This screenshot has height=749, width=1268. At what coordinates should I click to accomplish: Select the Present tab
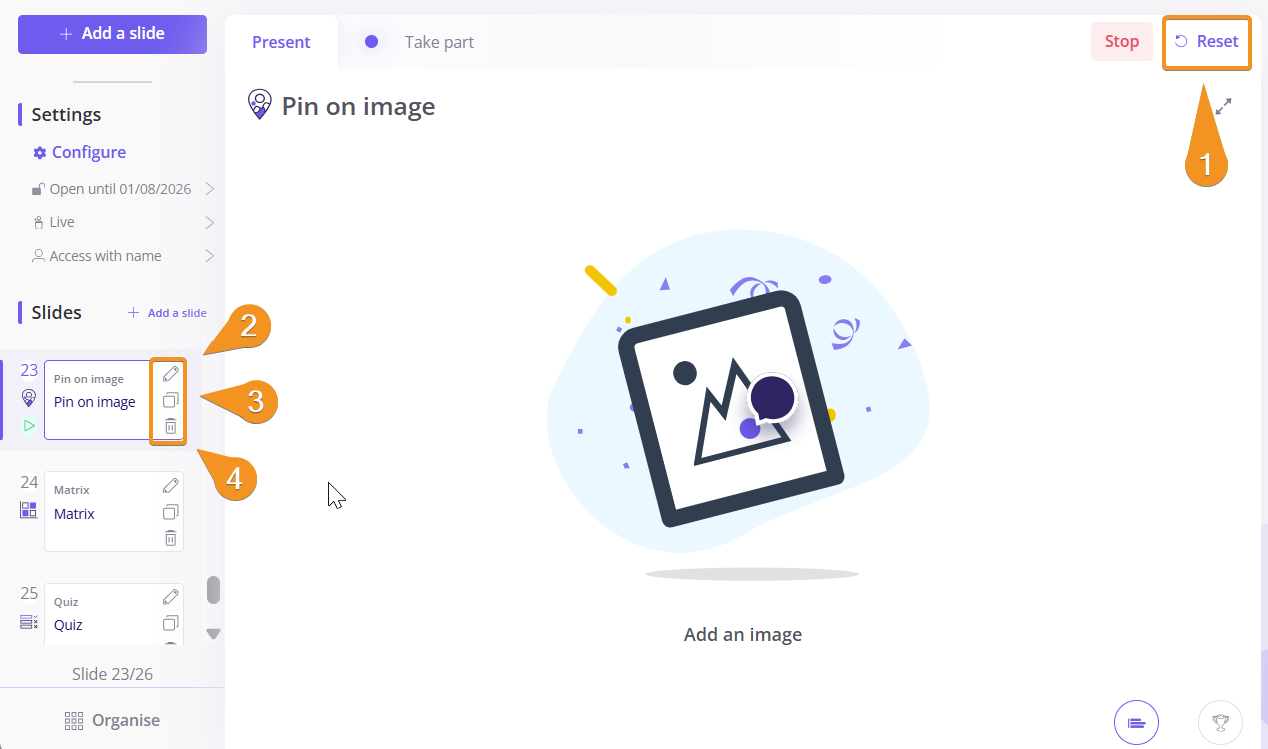click(x=281, y=42)
